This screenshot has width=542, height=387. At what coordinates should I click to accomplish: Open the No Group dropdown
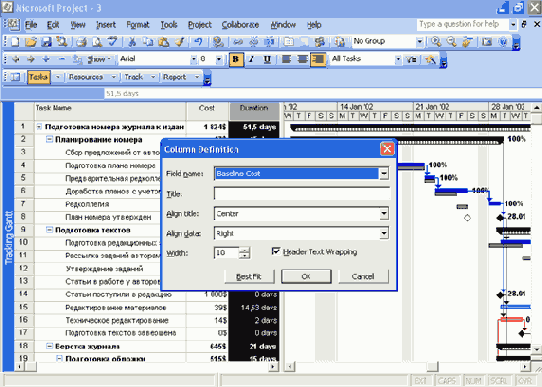click(419, 42)
